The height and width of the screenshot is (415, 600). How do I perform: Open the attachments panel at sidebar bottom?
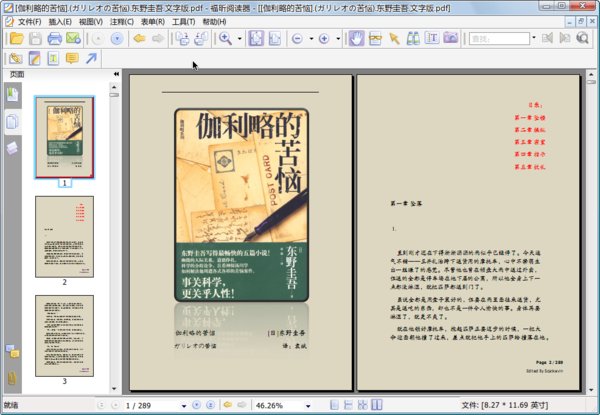[x=12, y=378]
